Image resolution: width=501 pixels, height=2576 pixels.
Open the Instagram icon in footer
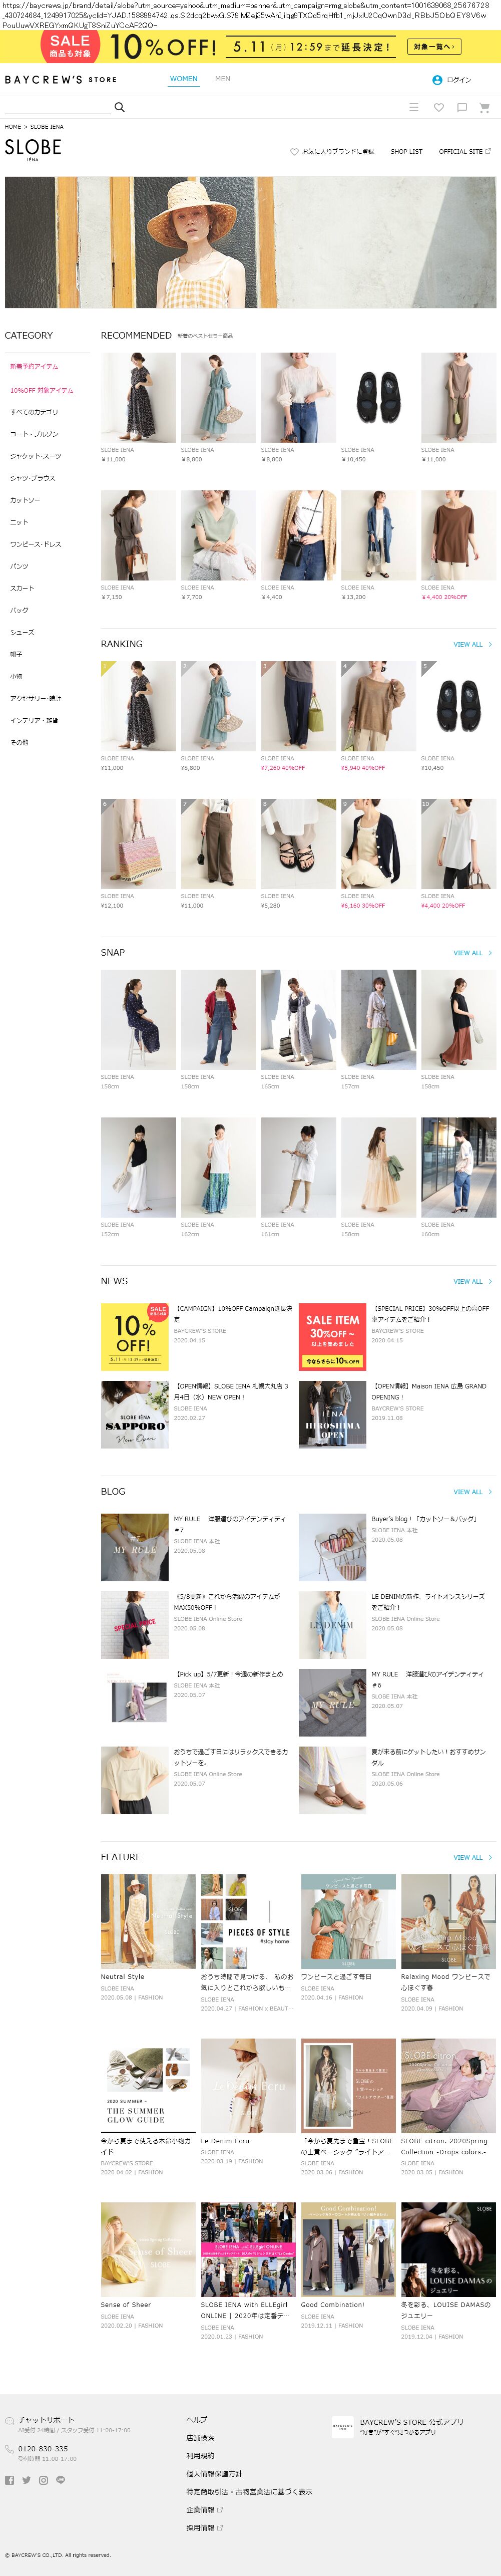click(x=43, y=2479)
